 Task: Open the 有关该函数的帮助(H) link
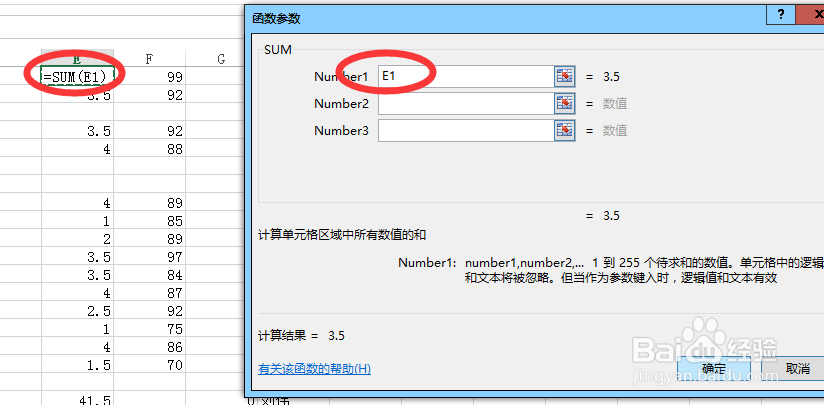click(x=314, y=369)
